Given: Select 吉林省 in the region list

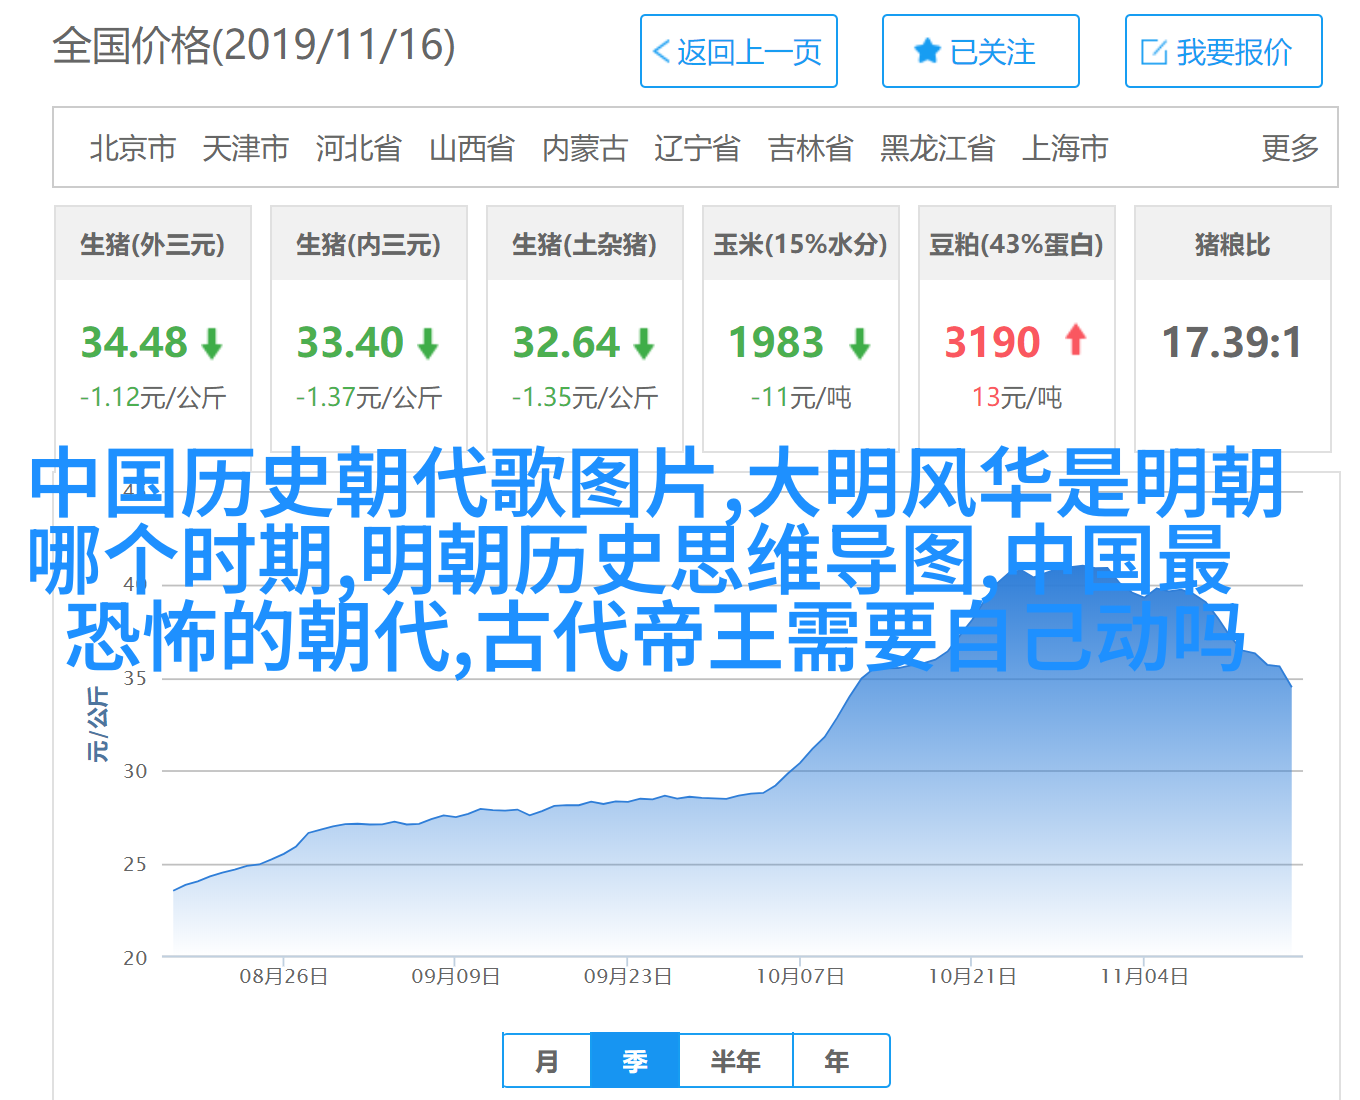Looking at the screenshot, I should 811,148.
